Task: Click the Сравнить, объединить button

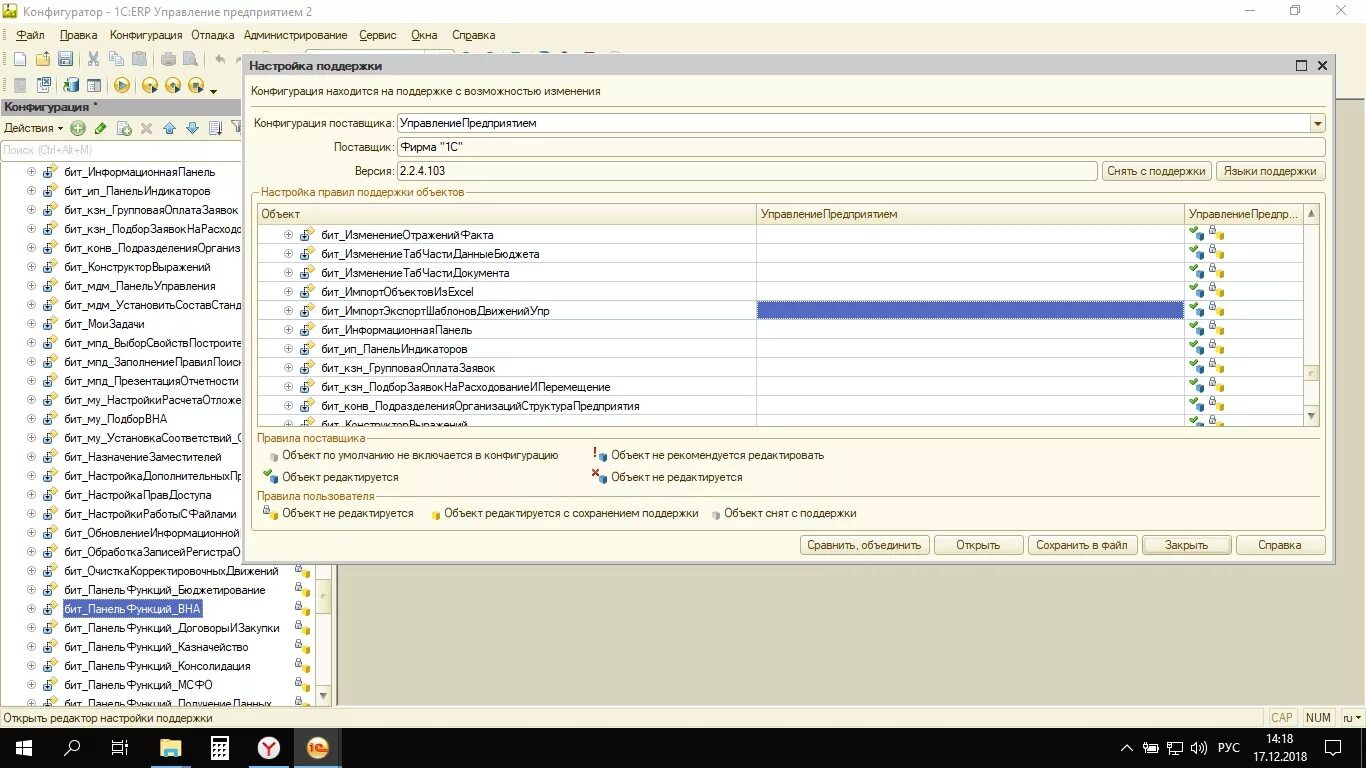Action: (x=865, y=545)
